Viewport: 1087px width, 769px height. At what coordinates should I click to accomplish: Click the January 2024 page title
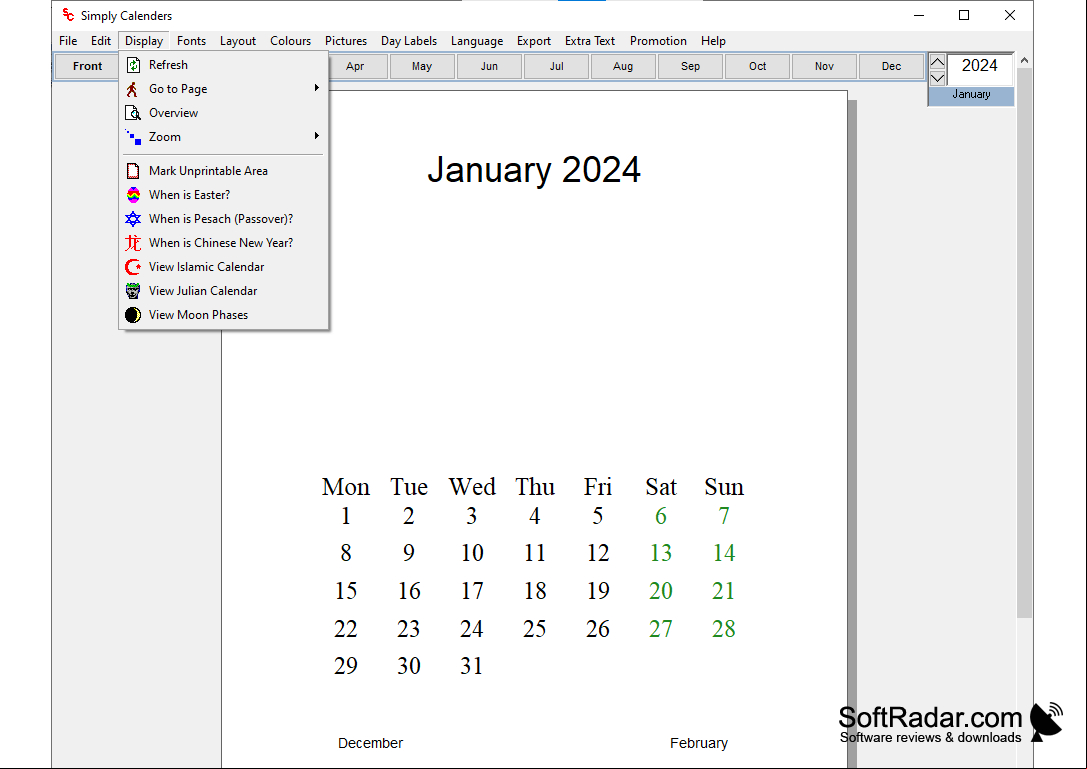click(534, 170)
